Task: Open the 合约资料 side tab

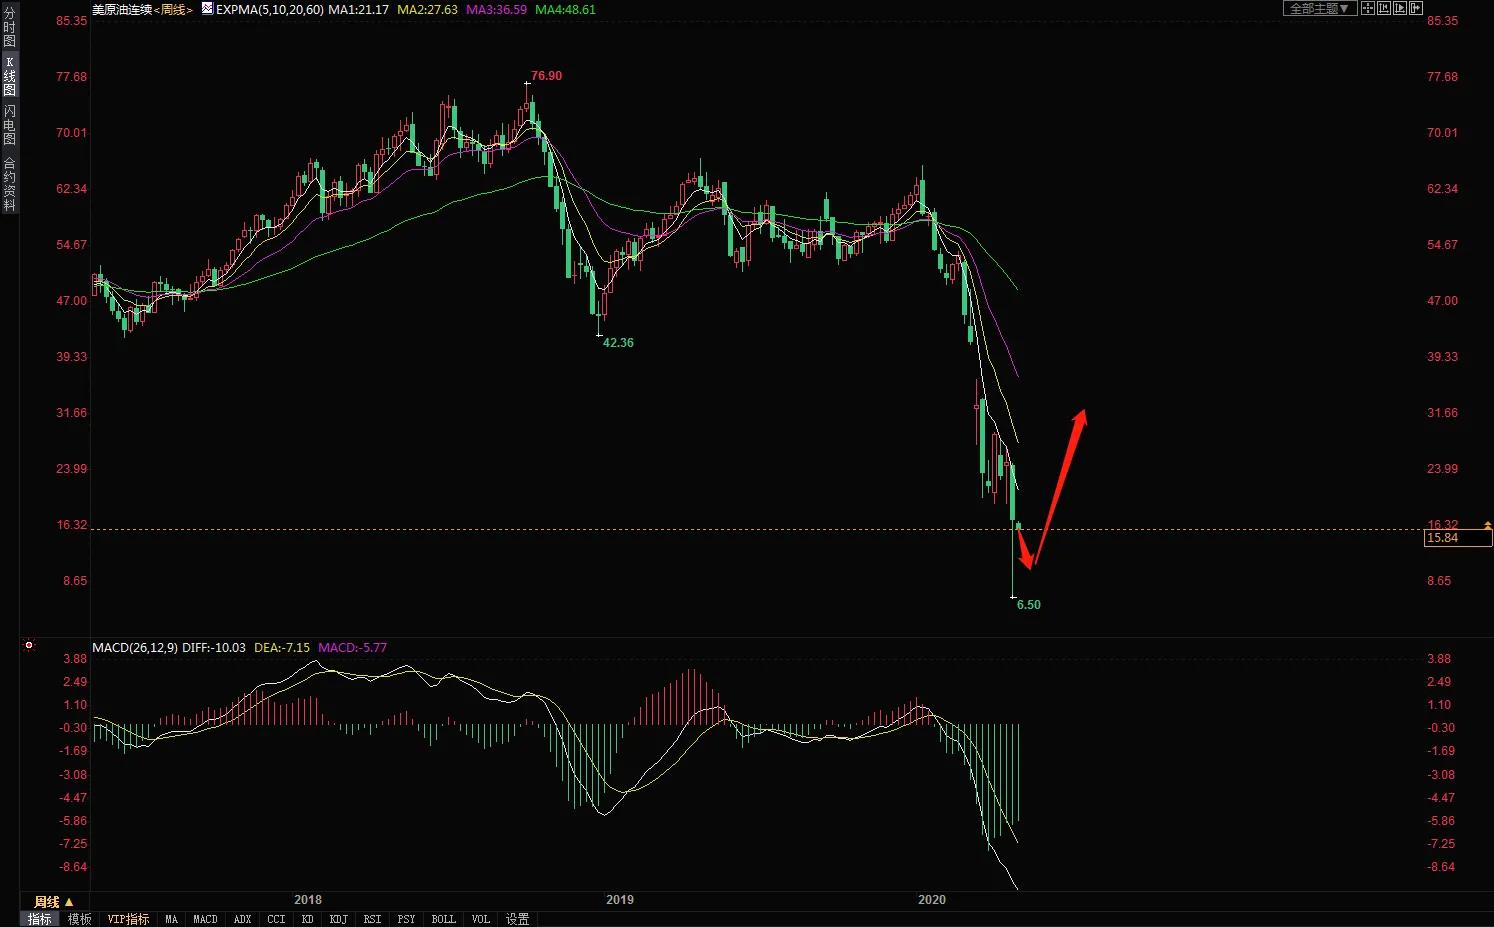Action: click(9, 183)
